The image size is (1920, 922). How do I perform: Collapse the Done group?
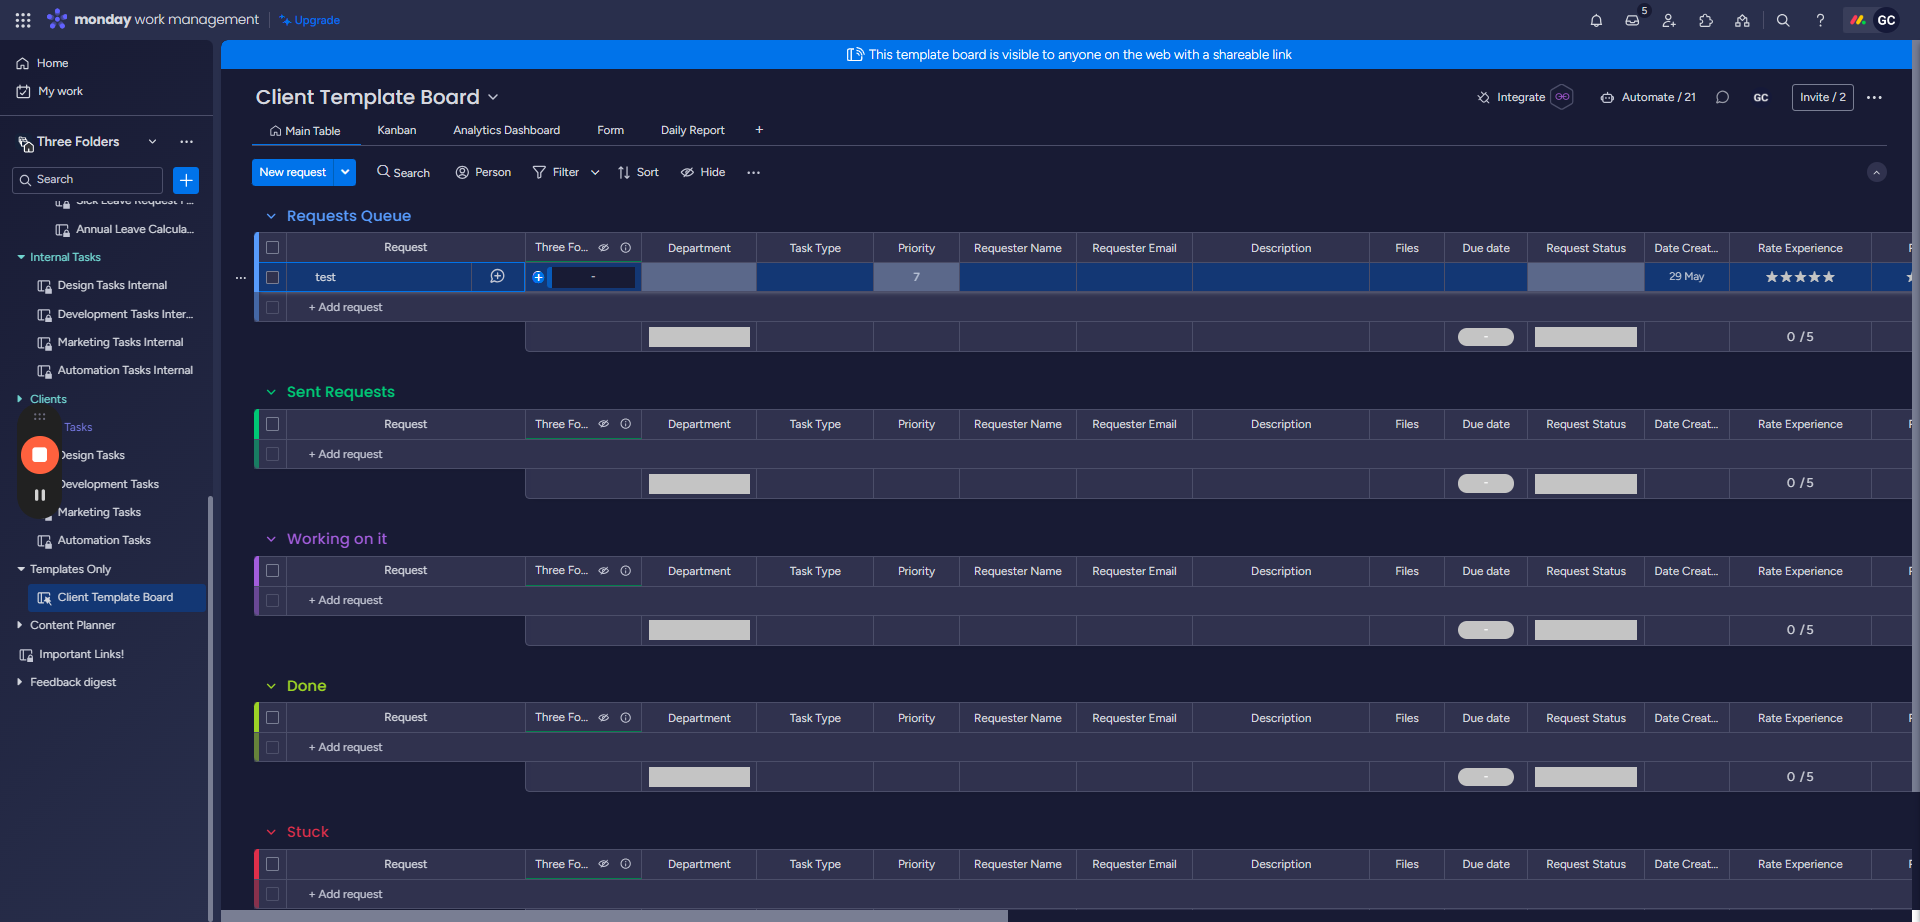click(x=271, y=686)
